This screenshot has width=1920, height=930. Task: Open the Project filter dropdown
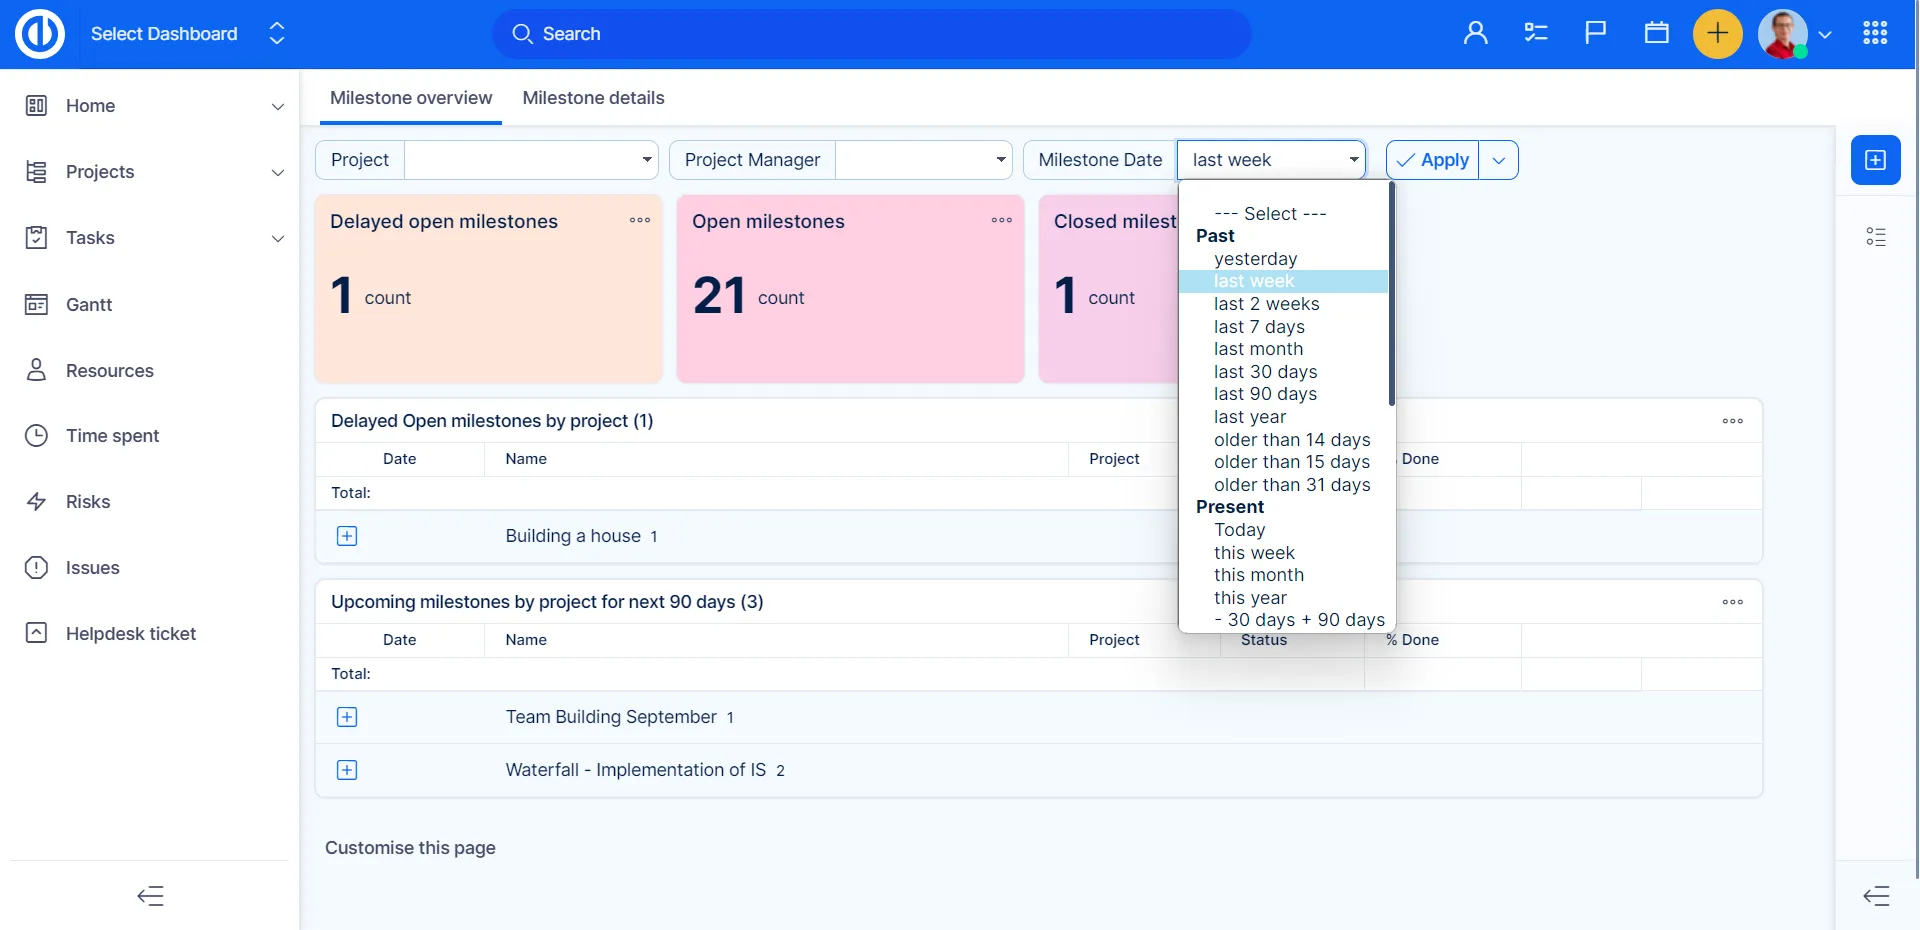pos(530,160)
